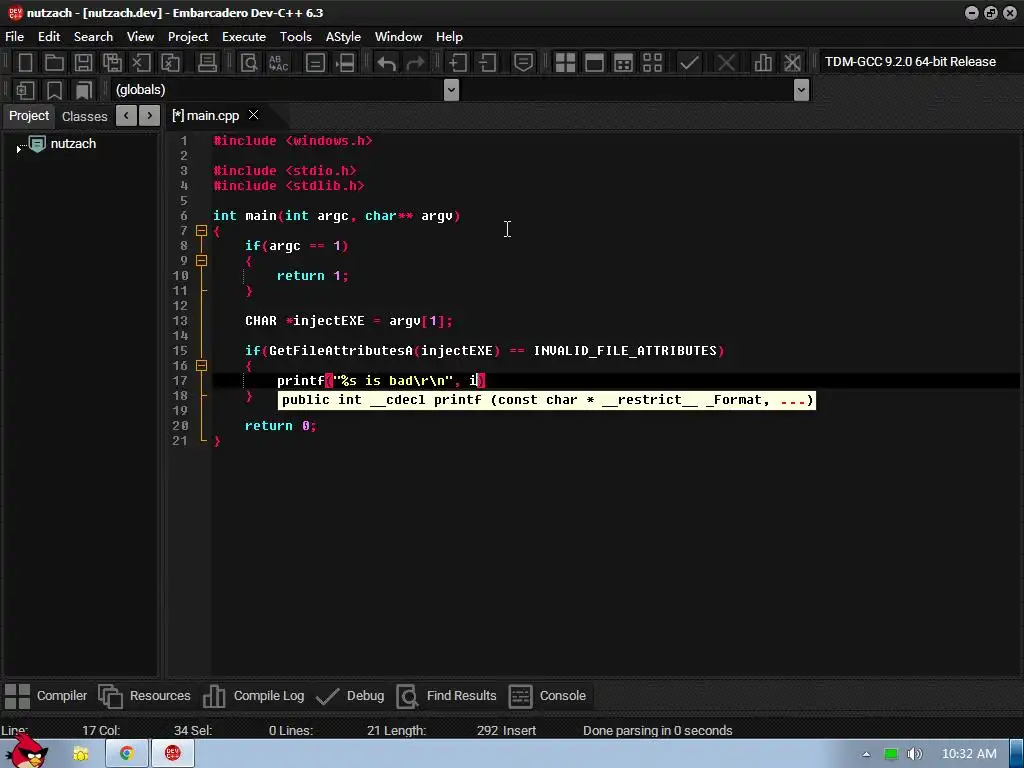
Task: Click the unindent icon
Action: tap(487, 63)
